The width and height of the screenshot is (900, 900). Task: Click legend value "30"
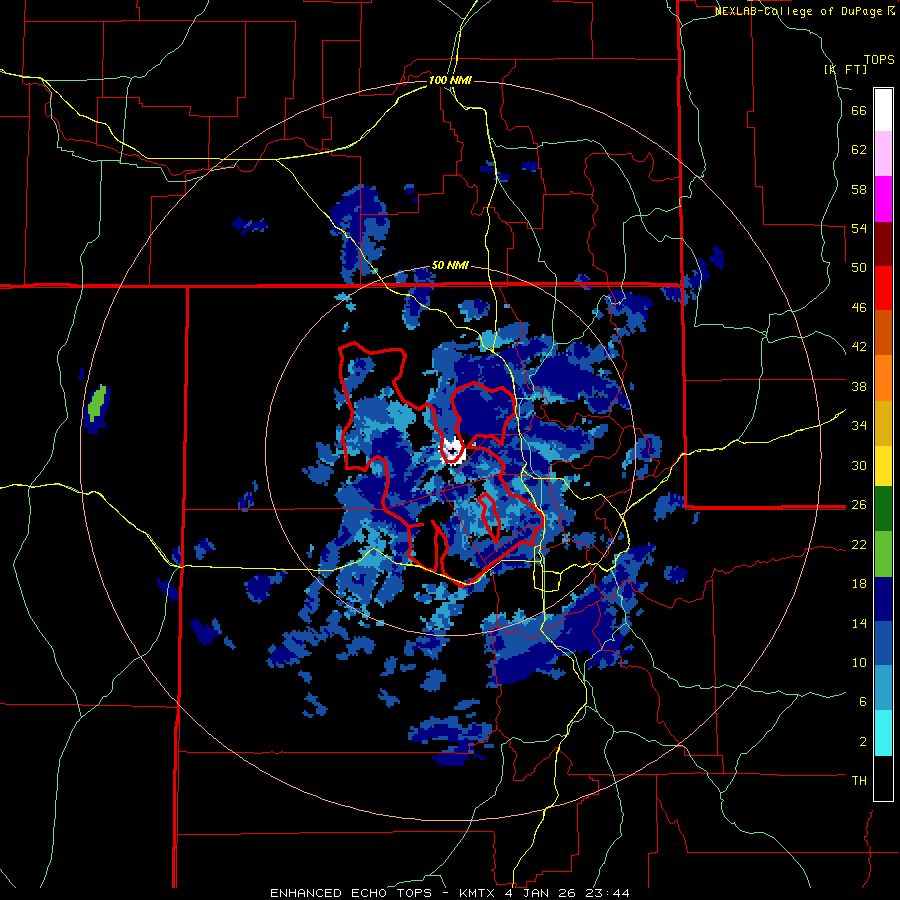(859, 465)
